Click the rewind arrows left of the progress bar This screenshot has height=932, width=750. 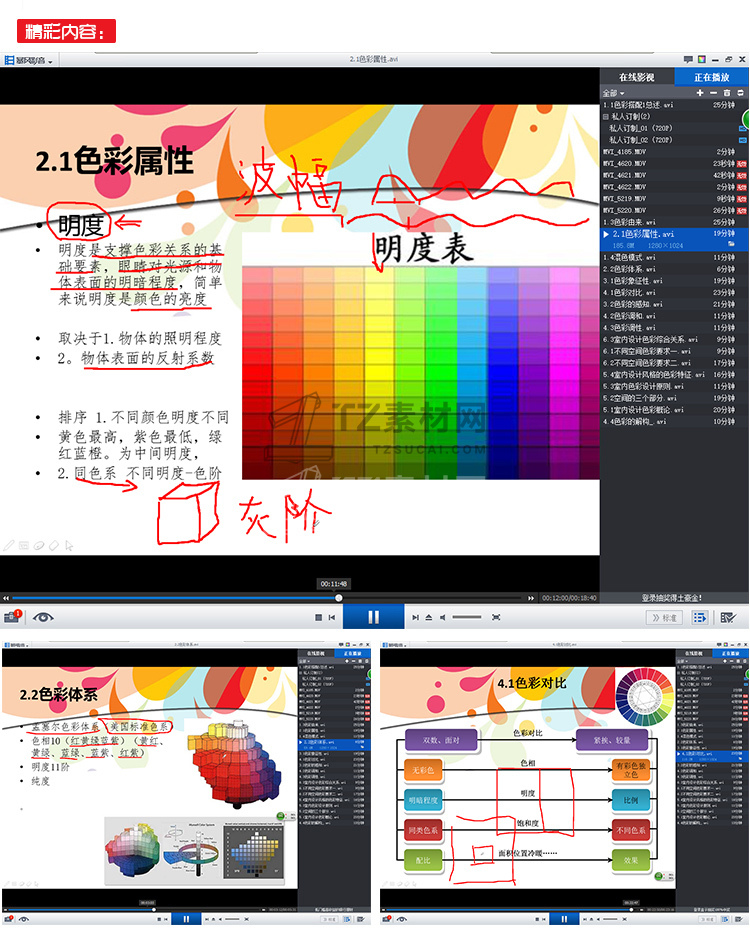click(6, 598)
